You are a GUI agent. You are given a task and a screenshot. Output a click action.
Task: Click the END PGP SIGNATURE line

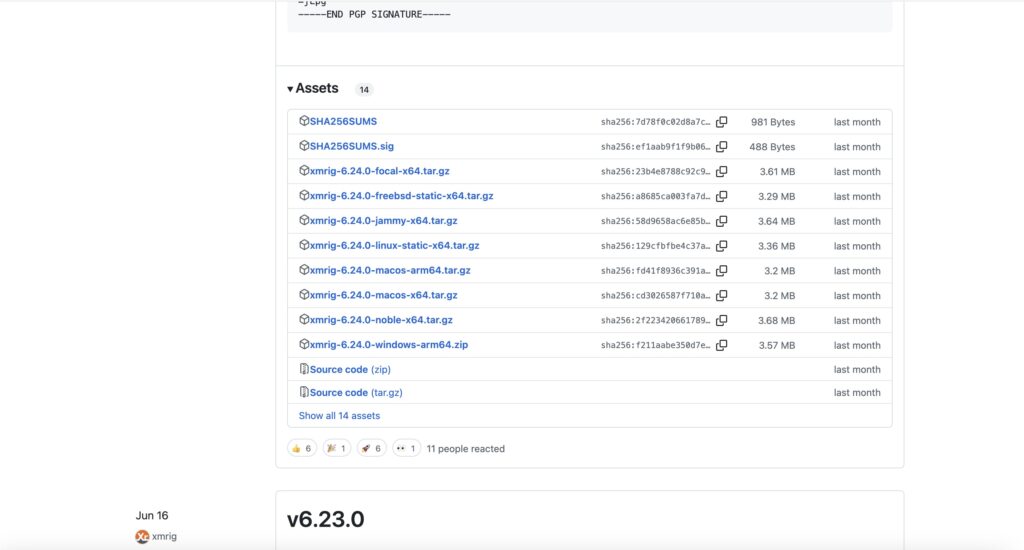[x=374, y=14]
